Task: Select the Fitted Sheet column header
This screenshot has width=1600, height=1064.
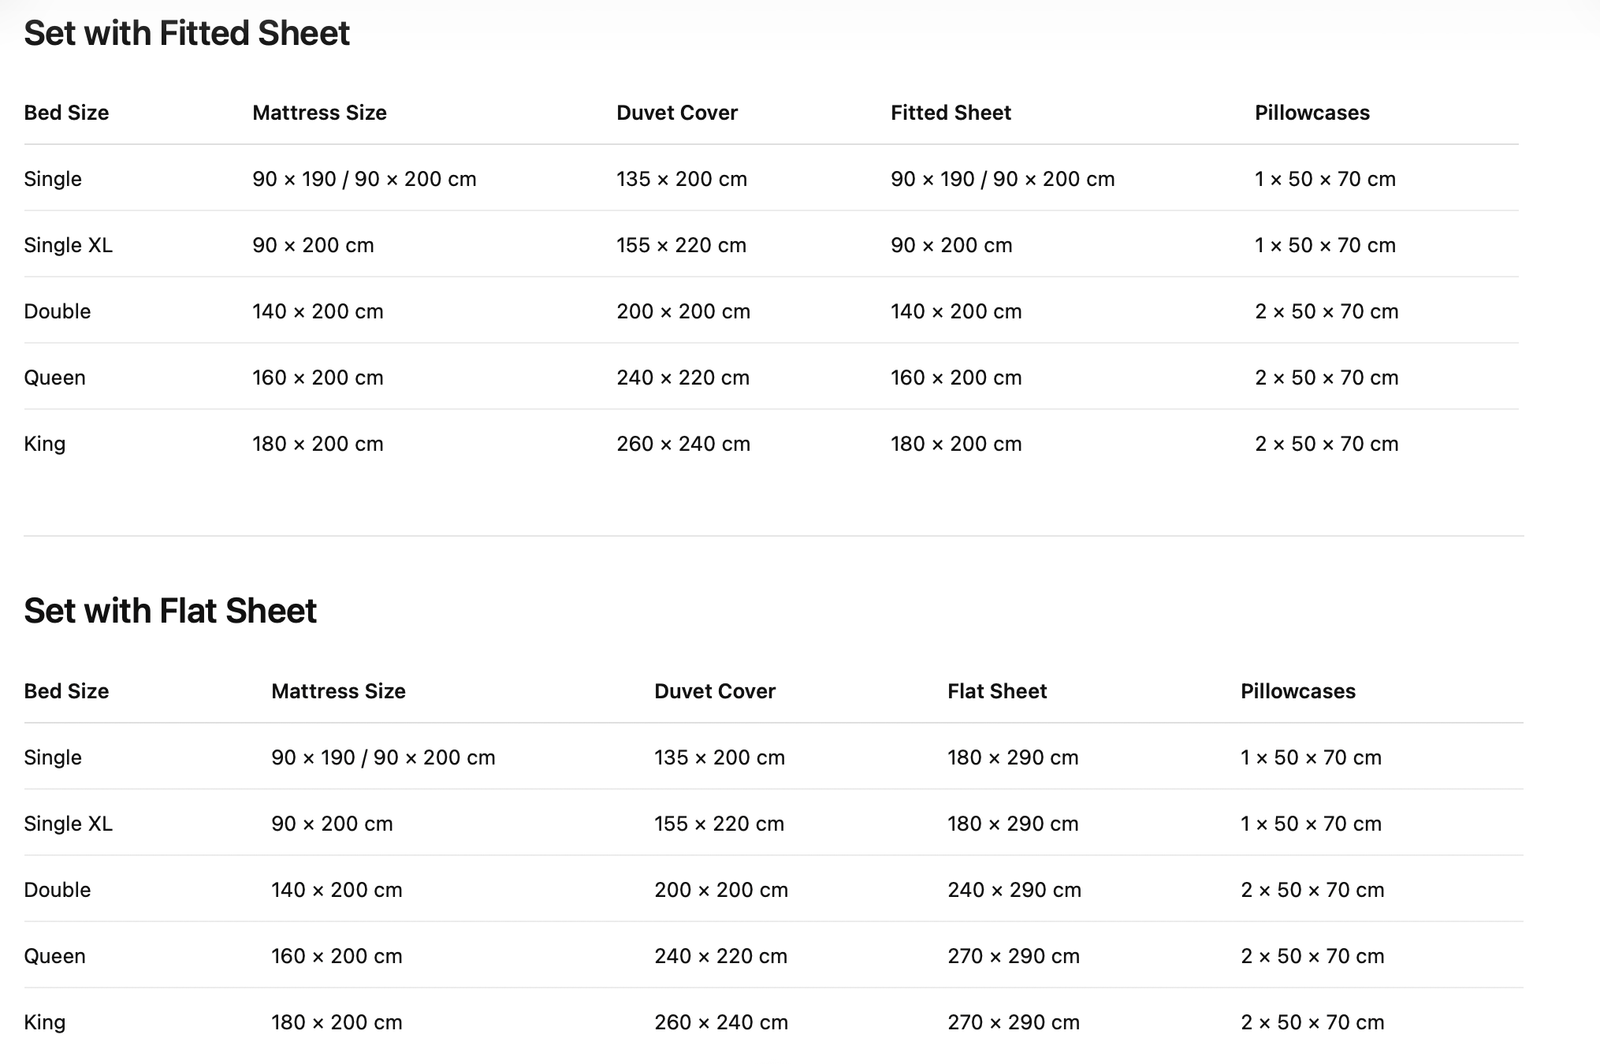Action: pyautogui.click(x=950, y=113)
